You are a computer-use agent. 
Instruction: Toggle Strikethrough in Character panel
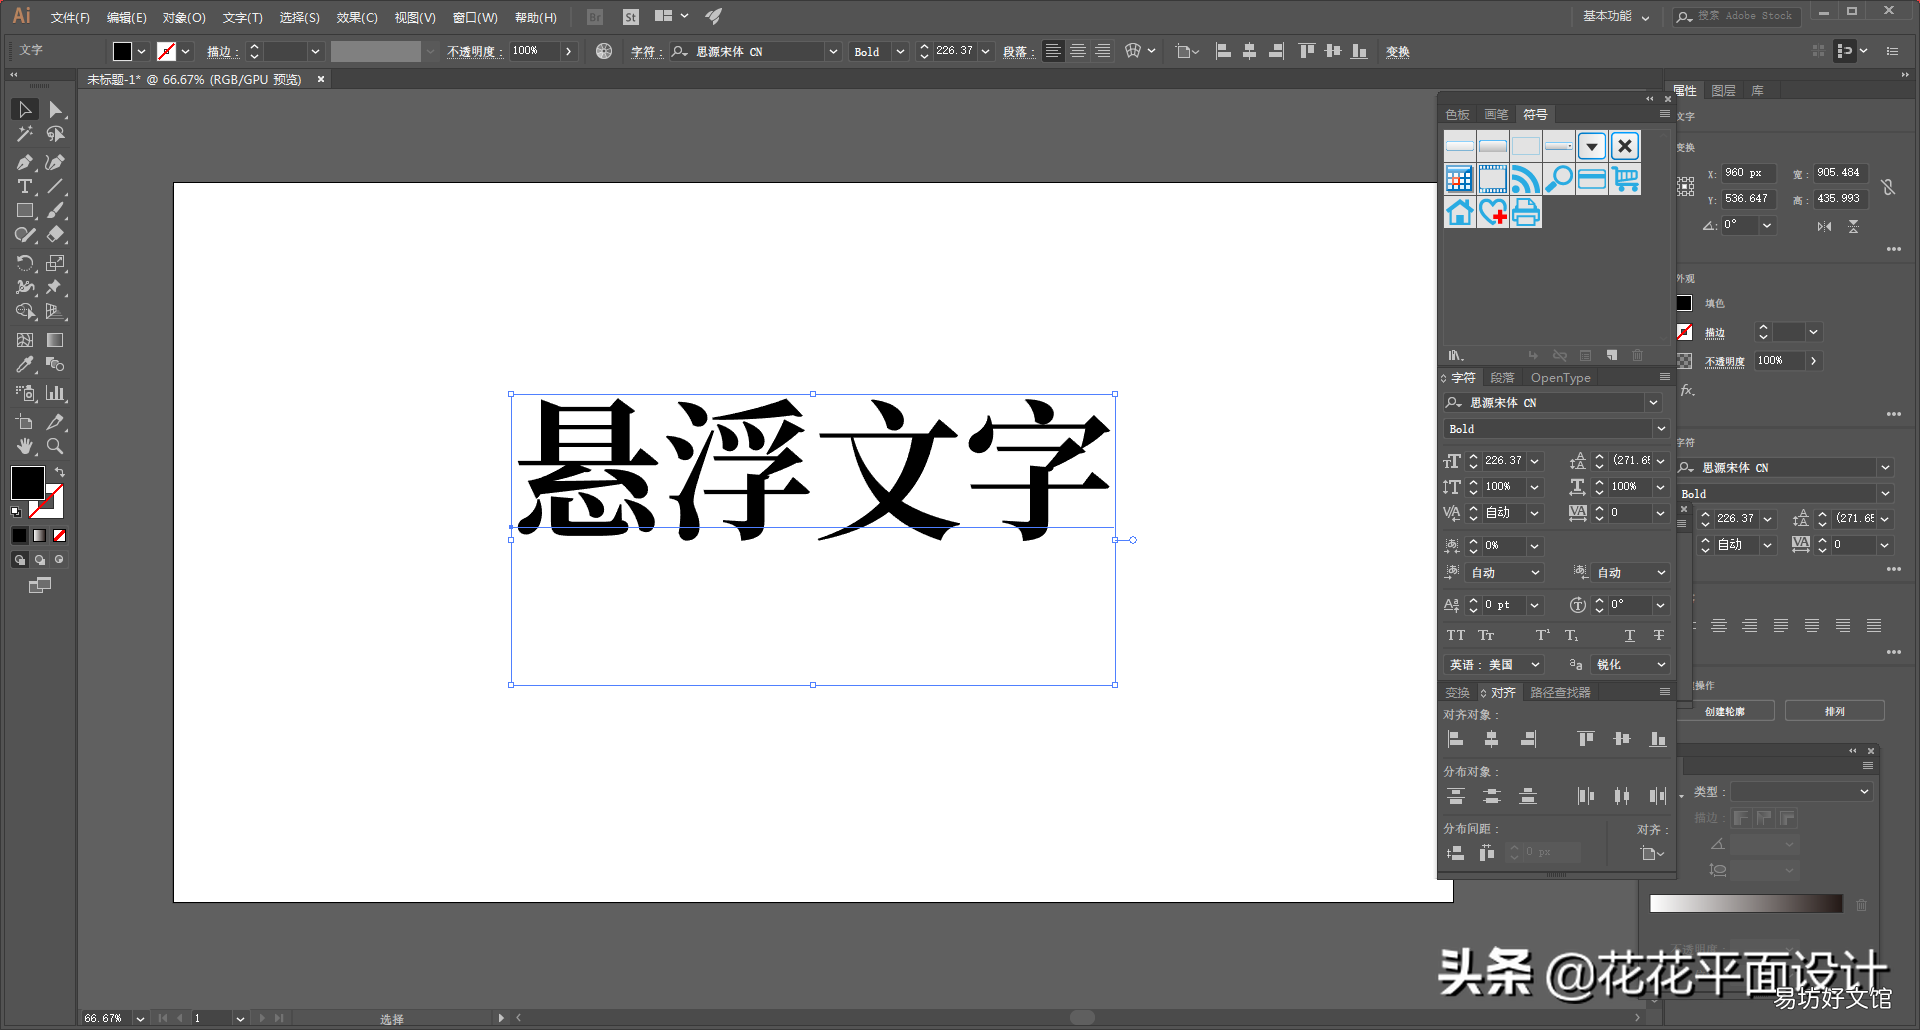click(1659, 635)
